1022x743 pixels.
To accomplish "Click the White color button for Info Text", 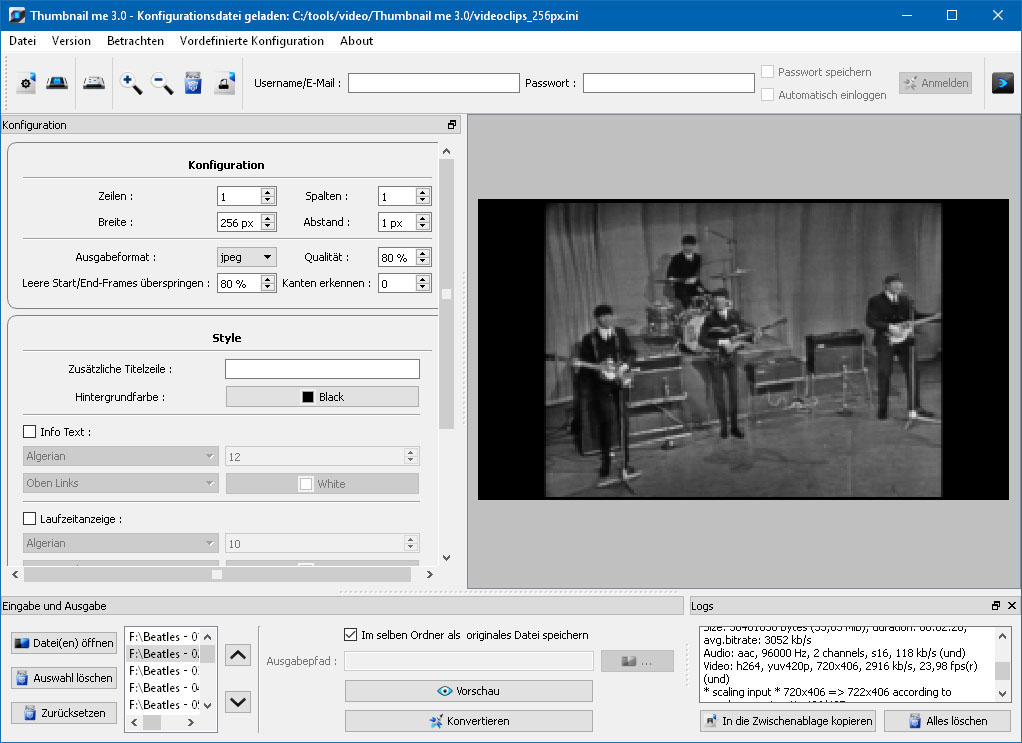I will [x=322, y=484].
